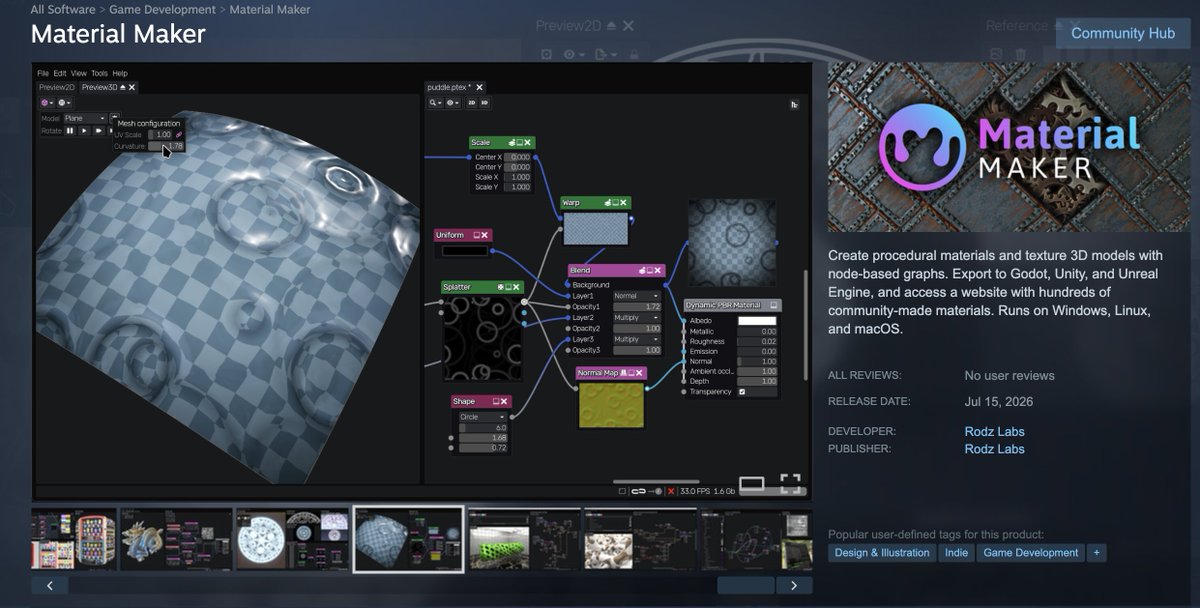Click the 2D button in the graph toolbar

coord(472,103)
